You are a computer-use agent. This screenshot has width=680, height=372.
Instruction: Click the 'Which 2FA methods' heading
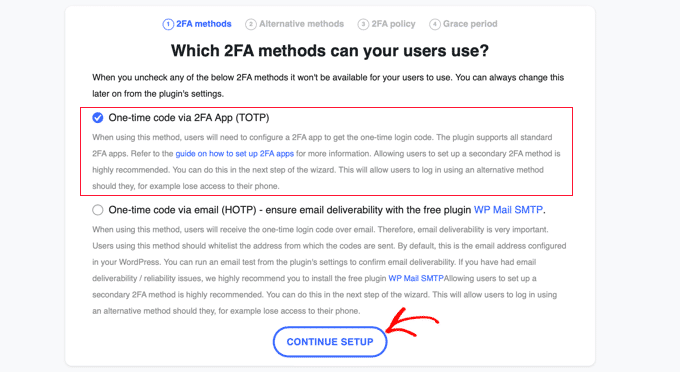point(330,51)
